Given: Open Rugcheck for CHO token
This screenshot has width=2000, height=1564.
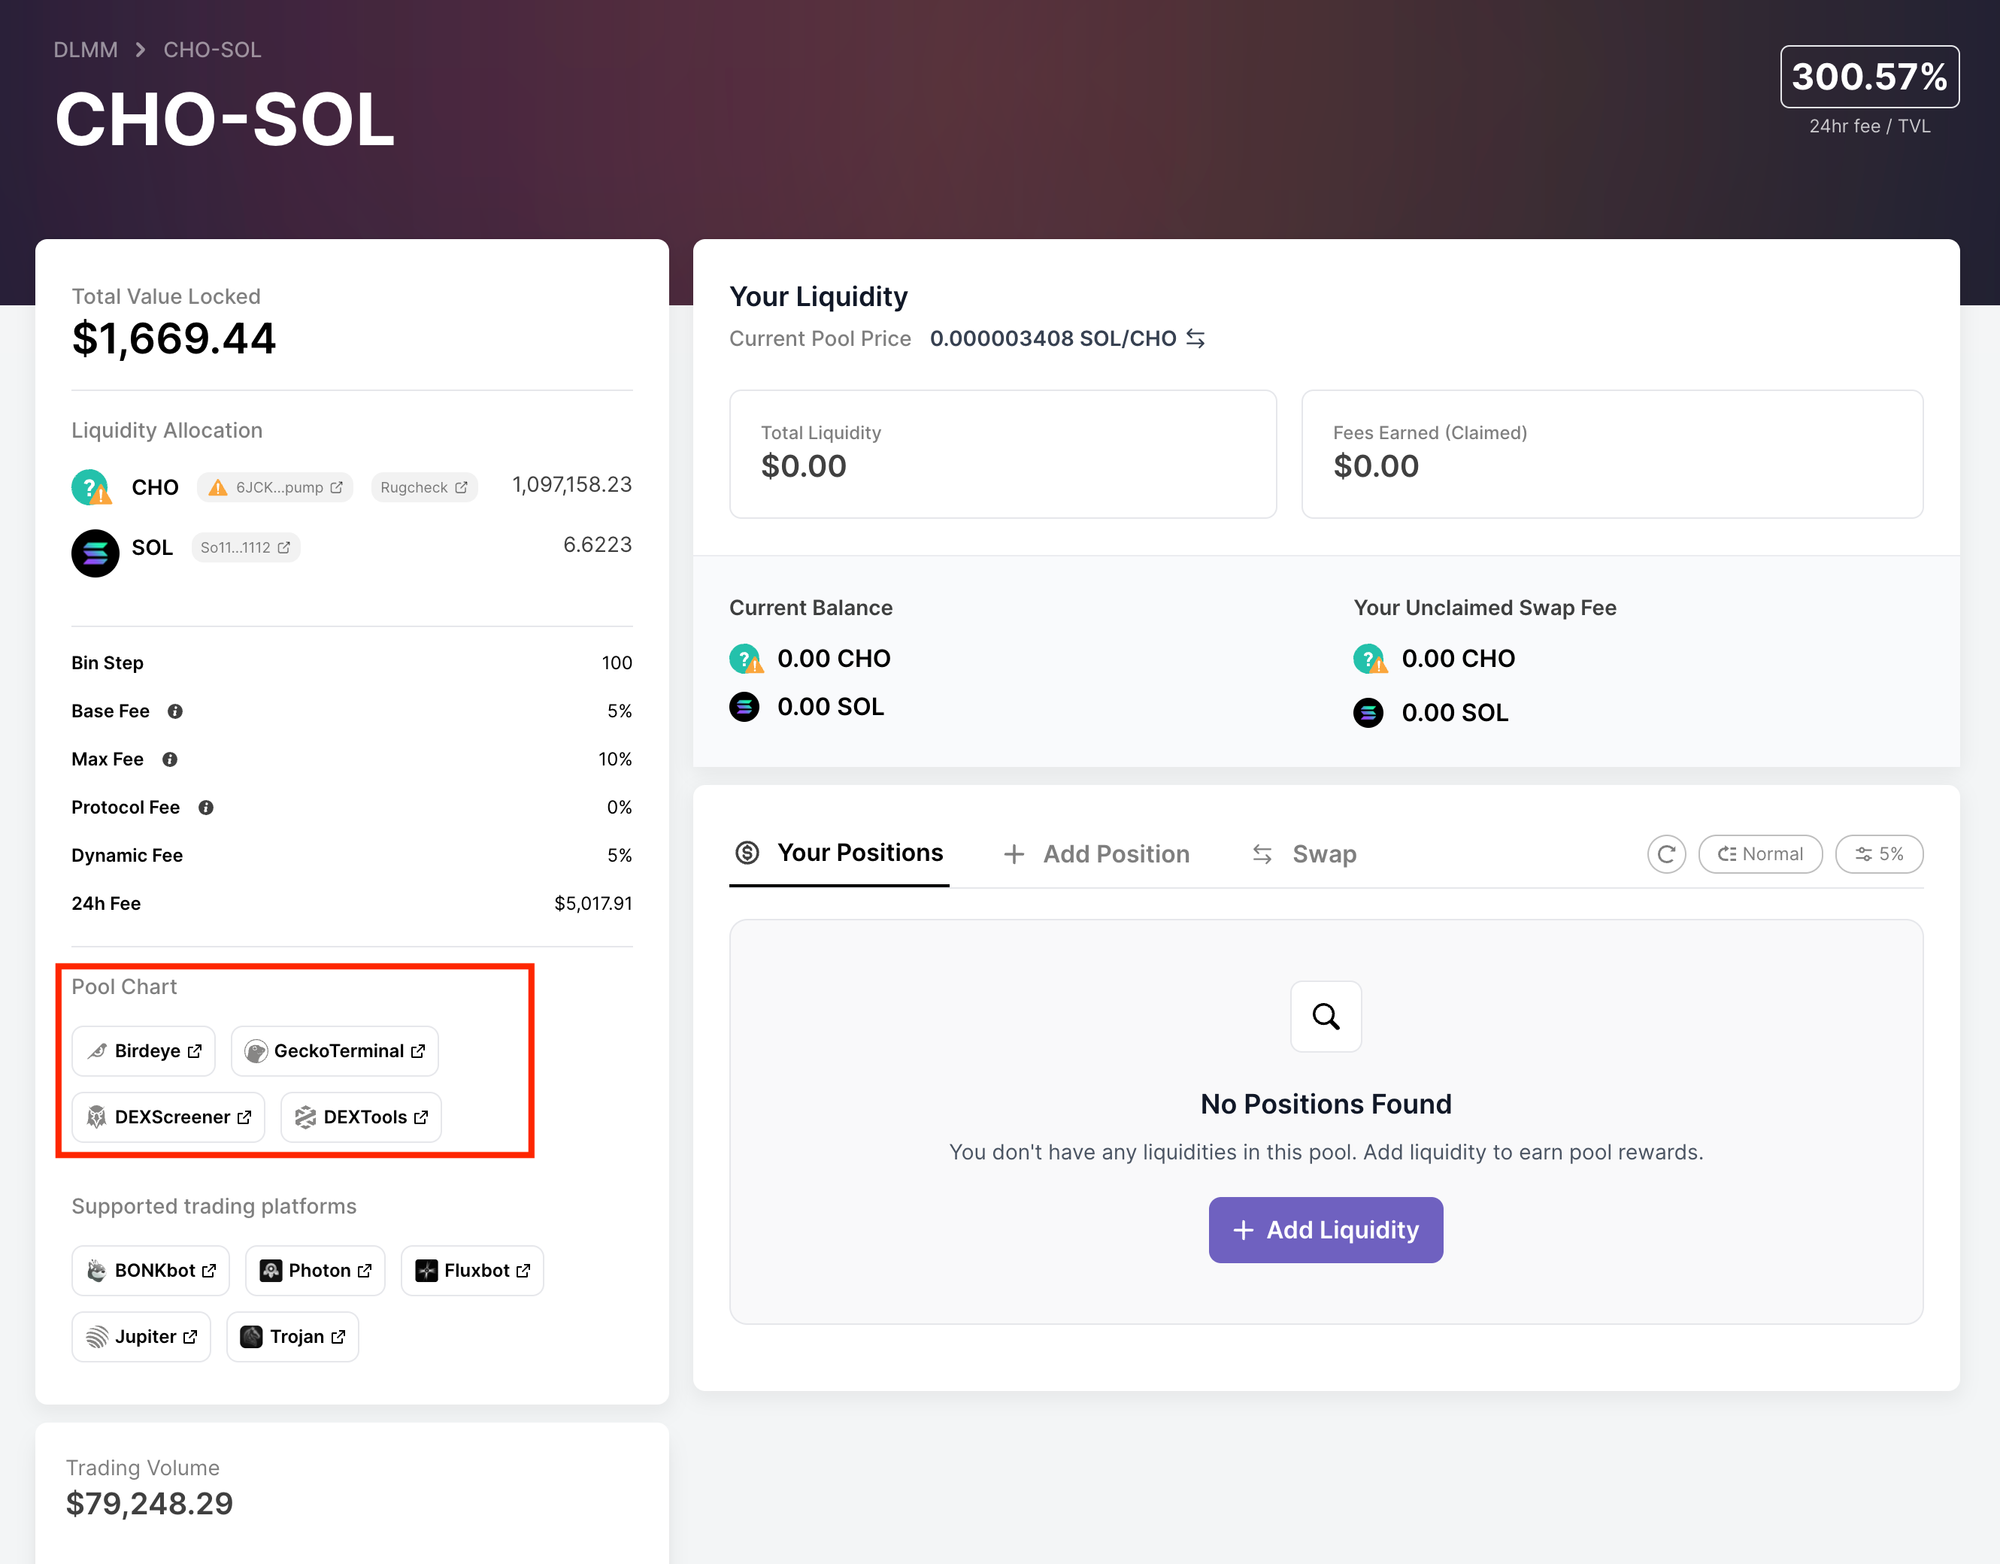Looking at the screenshot, I should [424, 487].
